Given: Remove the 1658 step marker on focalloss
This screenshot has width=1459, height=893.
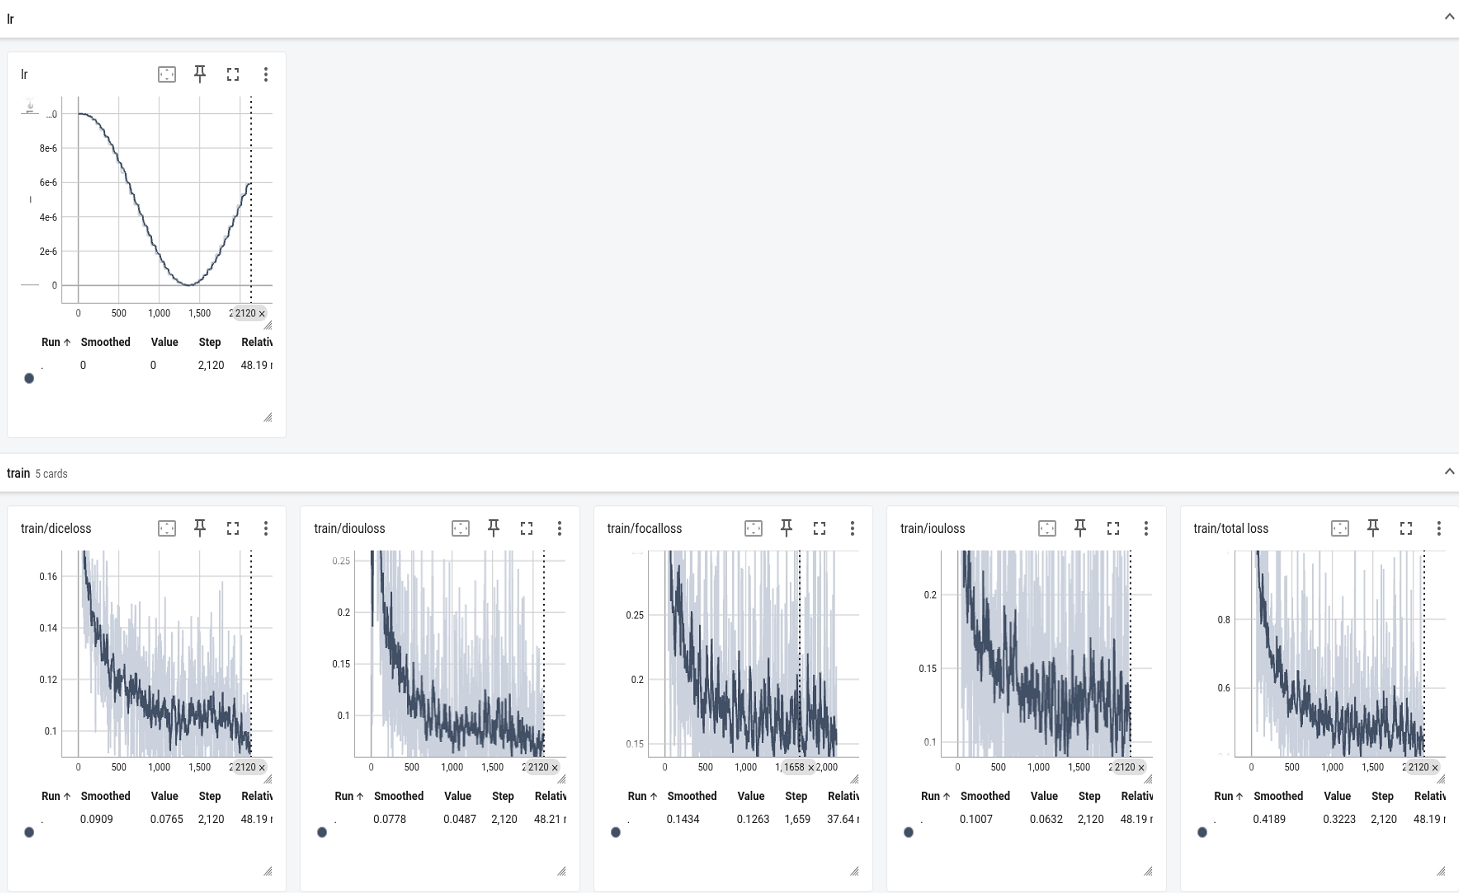Looking at the screenshot, I should coord(811,768).
